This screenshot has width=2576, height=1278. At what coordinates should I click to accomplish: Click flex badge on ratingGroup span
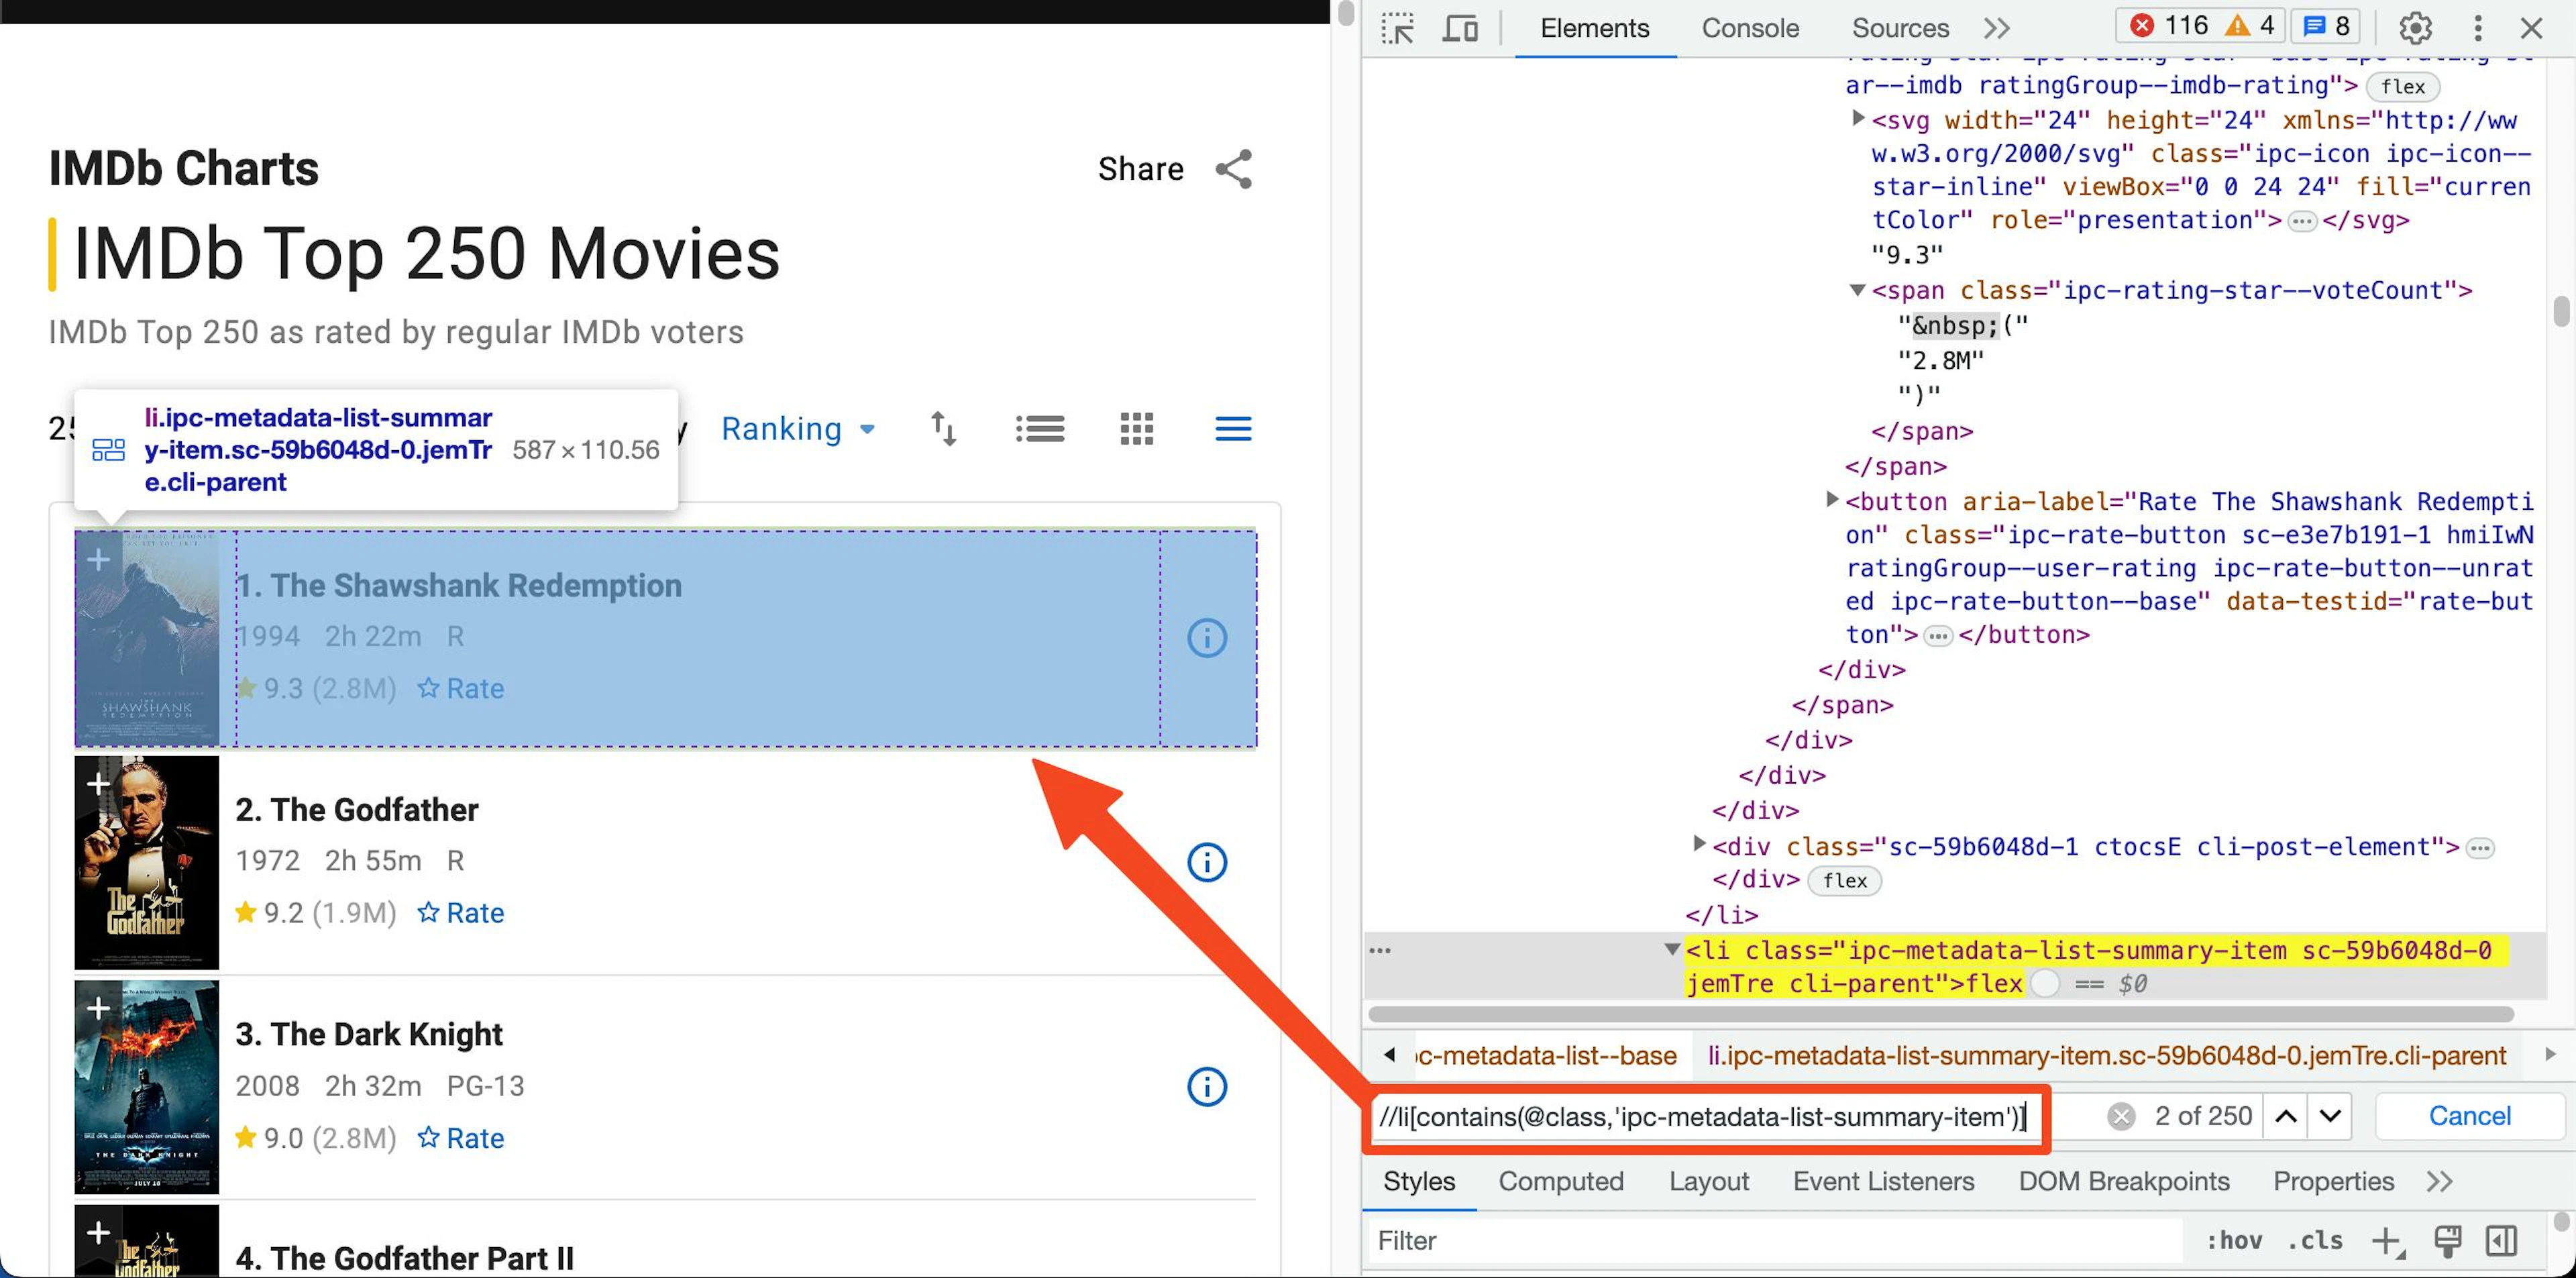pos(2402,87)
